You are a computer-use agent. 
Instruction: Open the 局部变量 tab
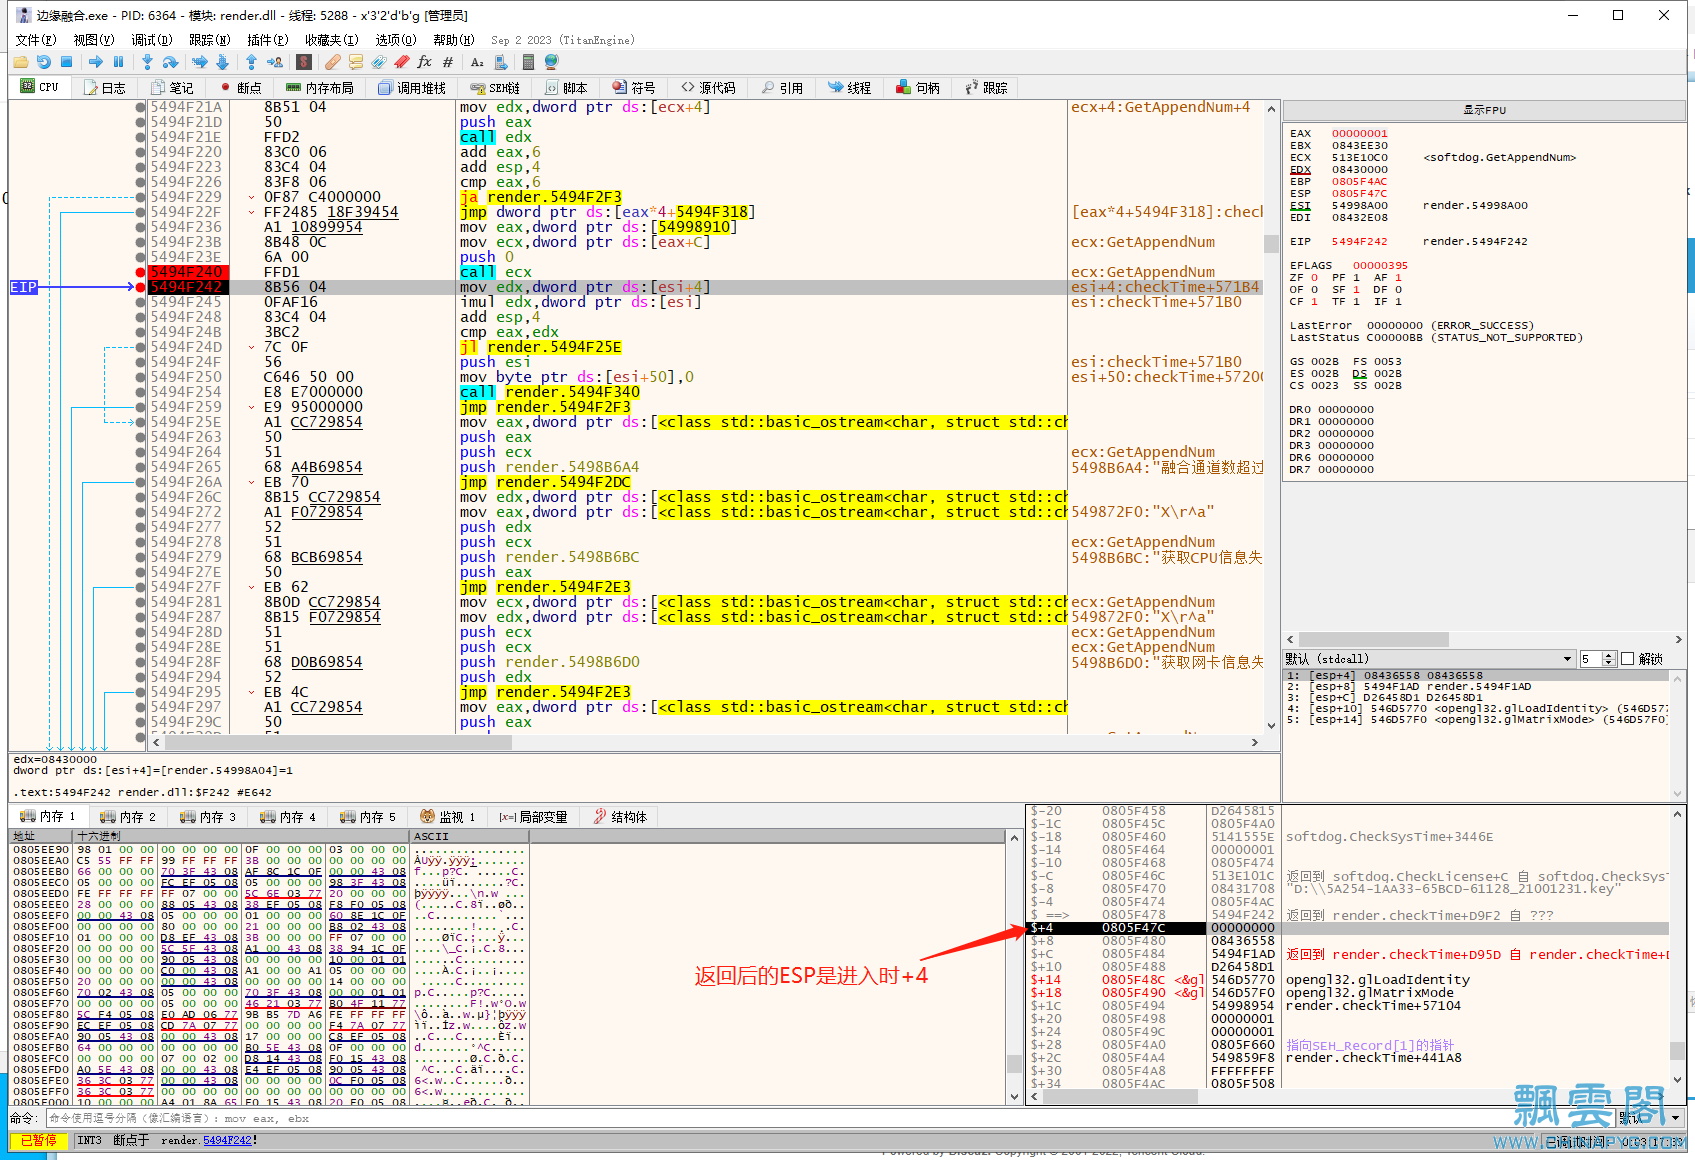(533, 817)
